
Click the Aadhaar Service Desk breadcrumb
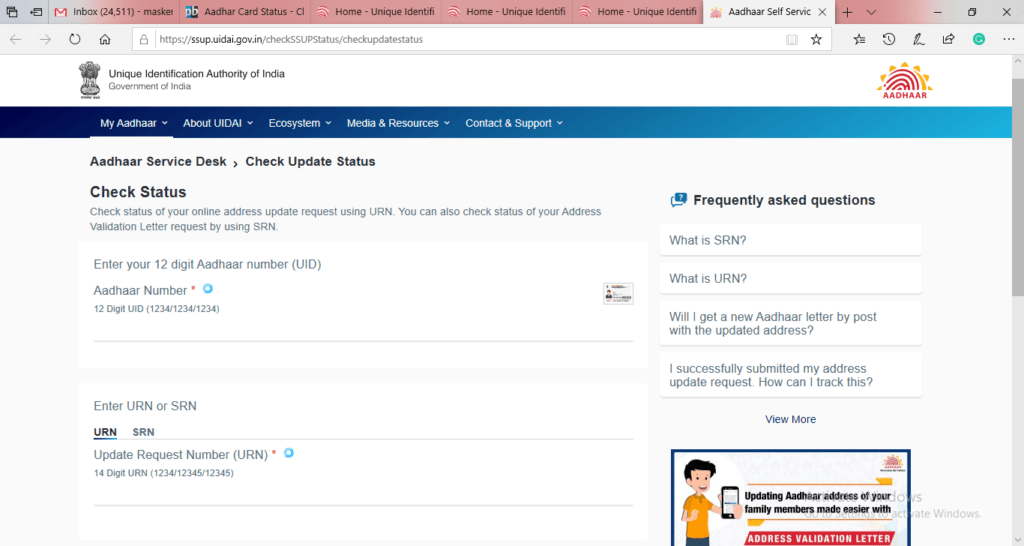(158, 161)
